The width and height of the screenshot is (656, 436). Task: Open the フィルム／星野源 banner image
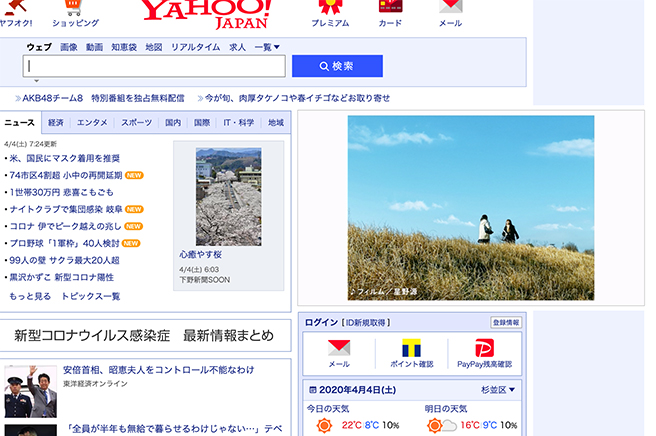(x=471, y=208)
